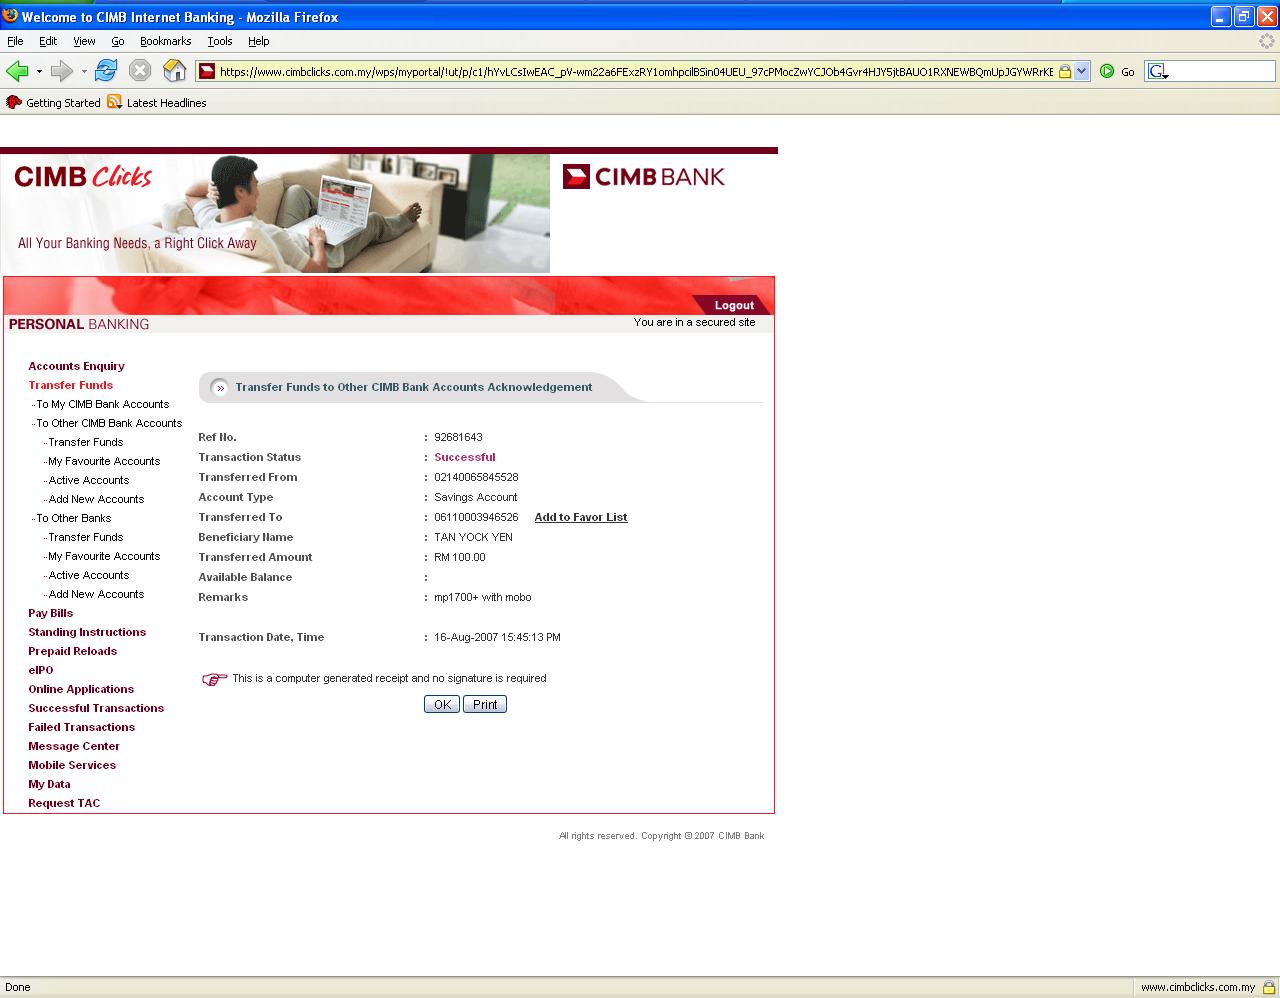Click the eIPO sidebar link
This screenshot has width=1280, height=998.
pos(40,670)
